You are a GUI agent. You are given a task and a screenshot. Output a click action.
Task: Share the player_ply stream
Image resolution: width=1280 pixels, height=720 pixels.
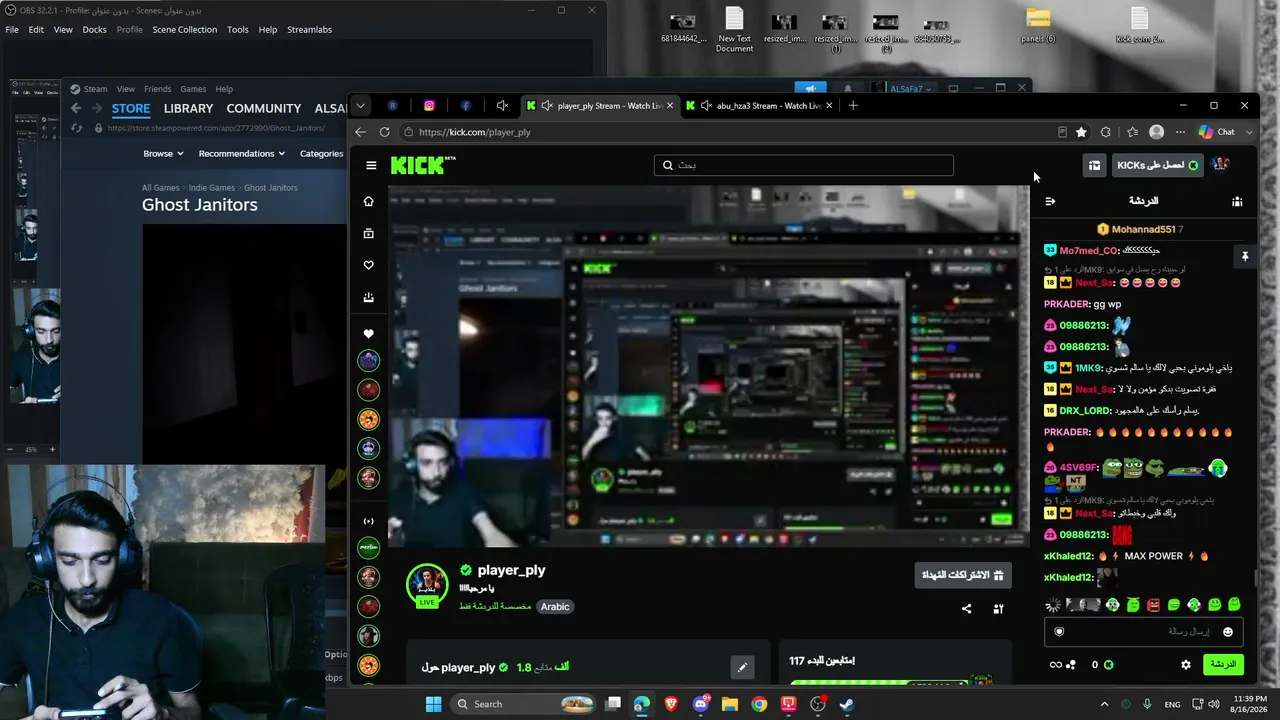966,608
